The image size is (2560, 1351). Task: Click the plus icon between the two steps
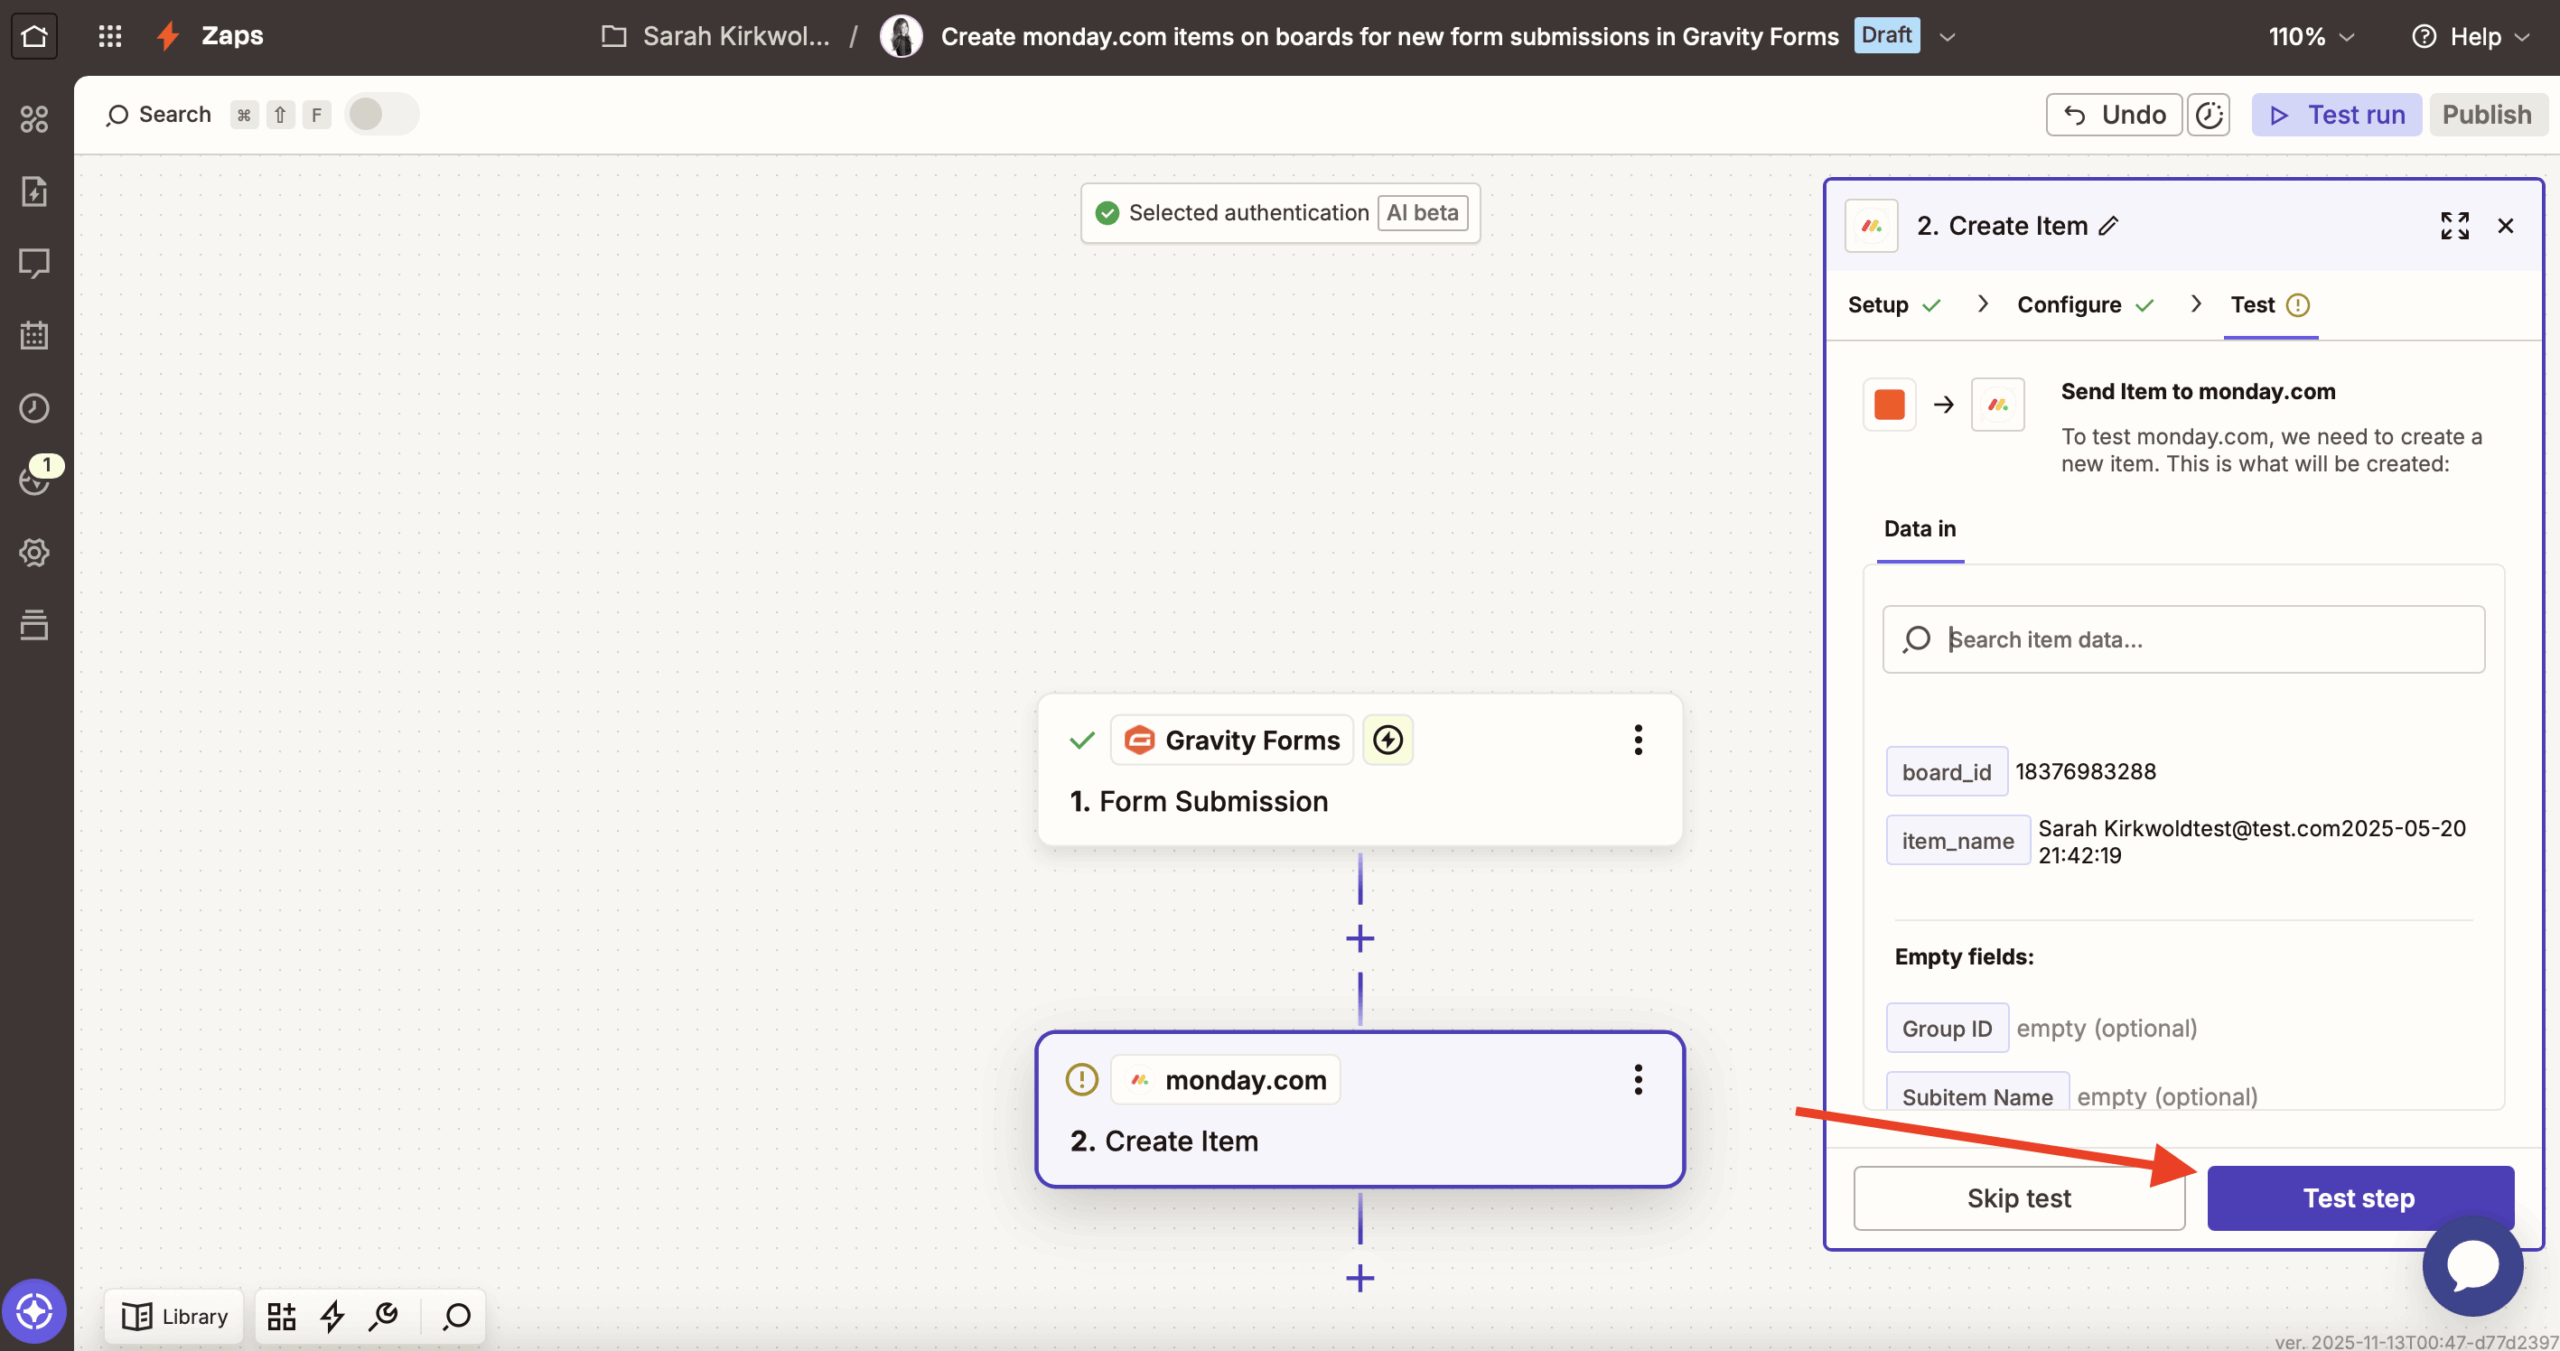pos(1359,938)
